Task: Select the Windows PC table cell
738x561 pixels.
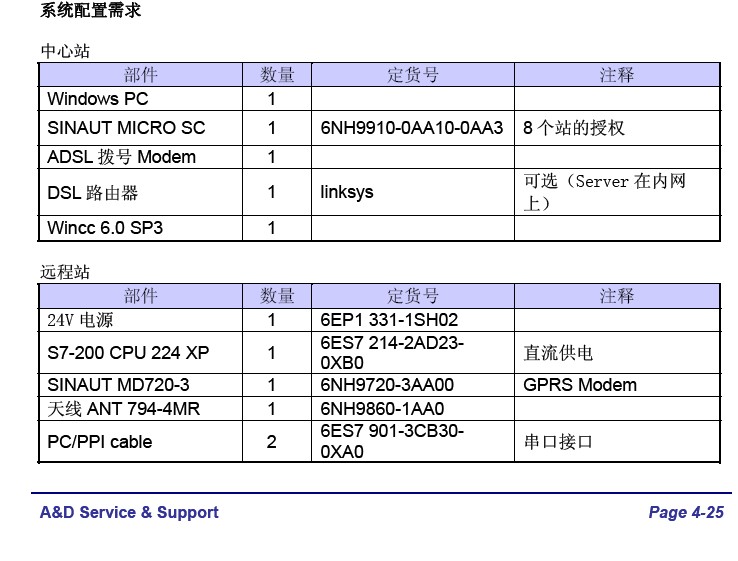Action: (98, 99)
